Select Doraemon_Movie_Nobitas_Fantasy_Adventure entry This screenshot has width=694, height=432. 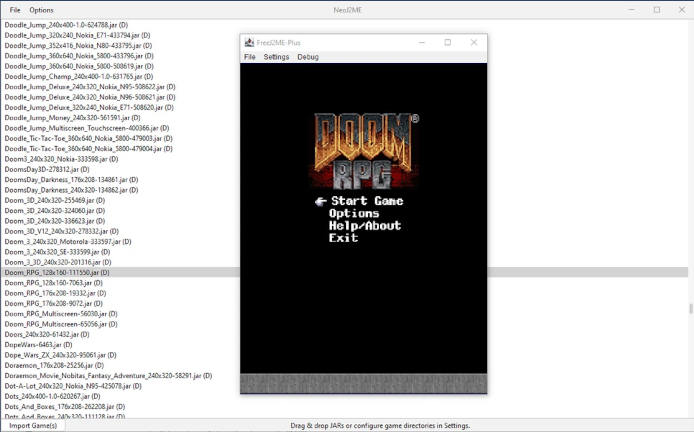tap(108, 376)
